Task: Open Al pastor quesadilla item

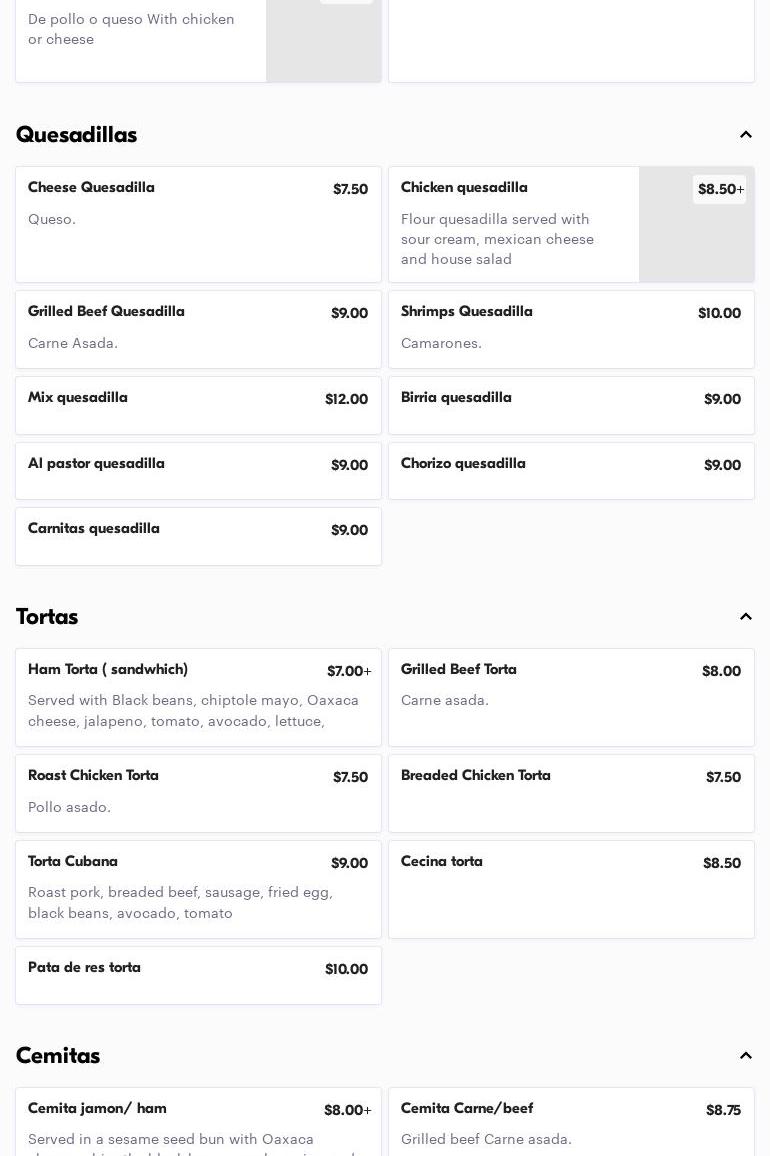Action: pos(198,471)
